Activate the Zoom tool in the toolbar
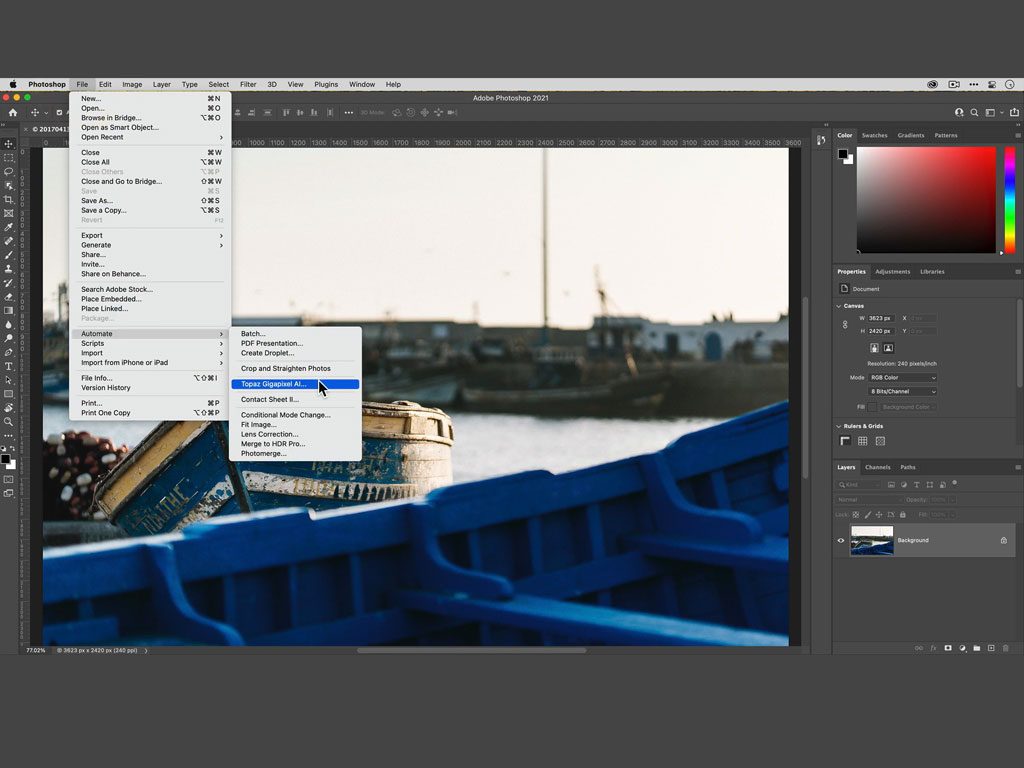 [9, 421]
